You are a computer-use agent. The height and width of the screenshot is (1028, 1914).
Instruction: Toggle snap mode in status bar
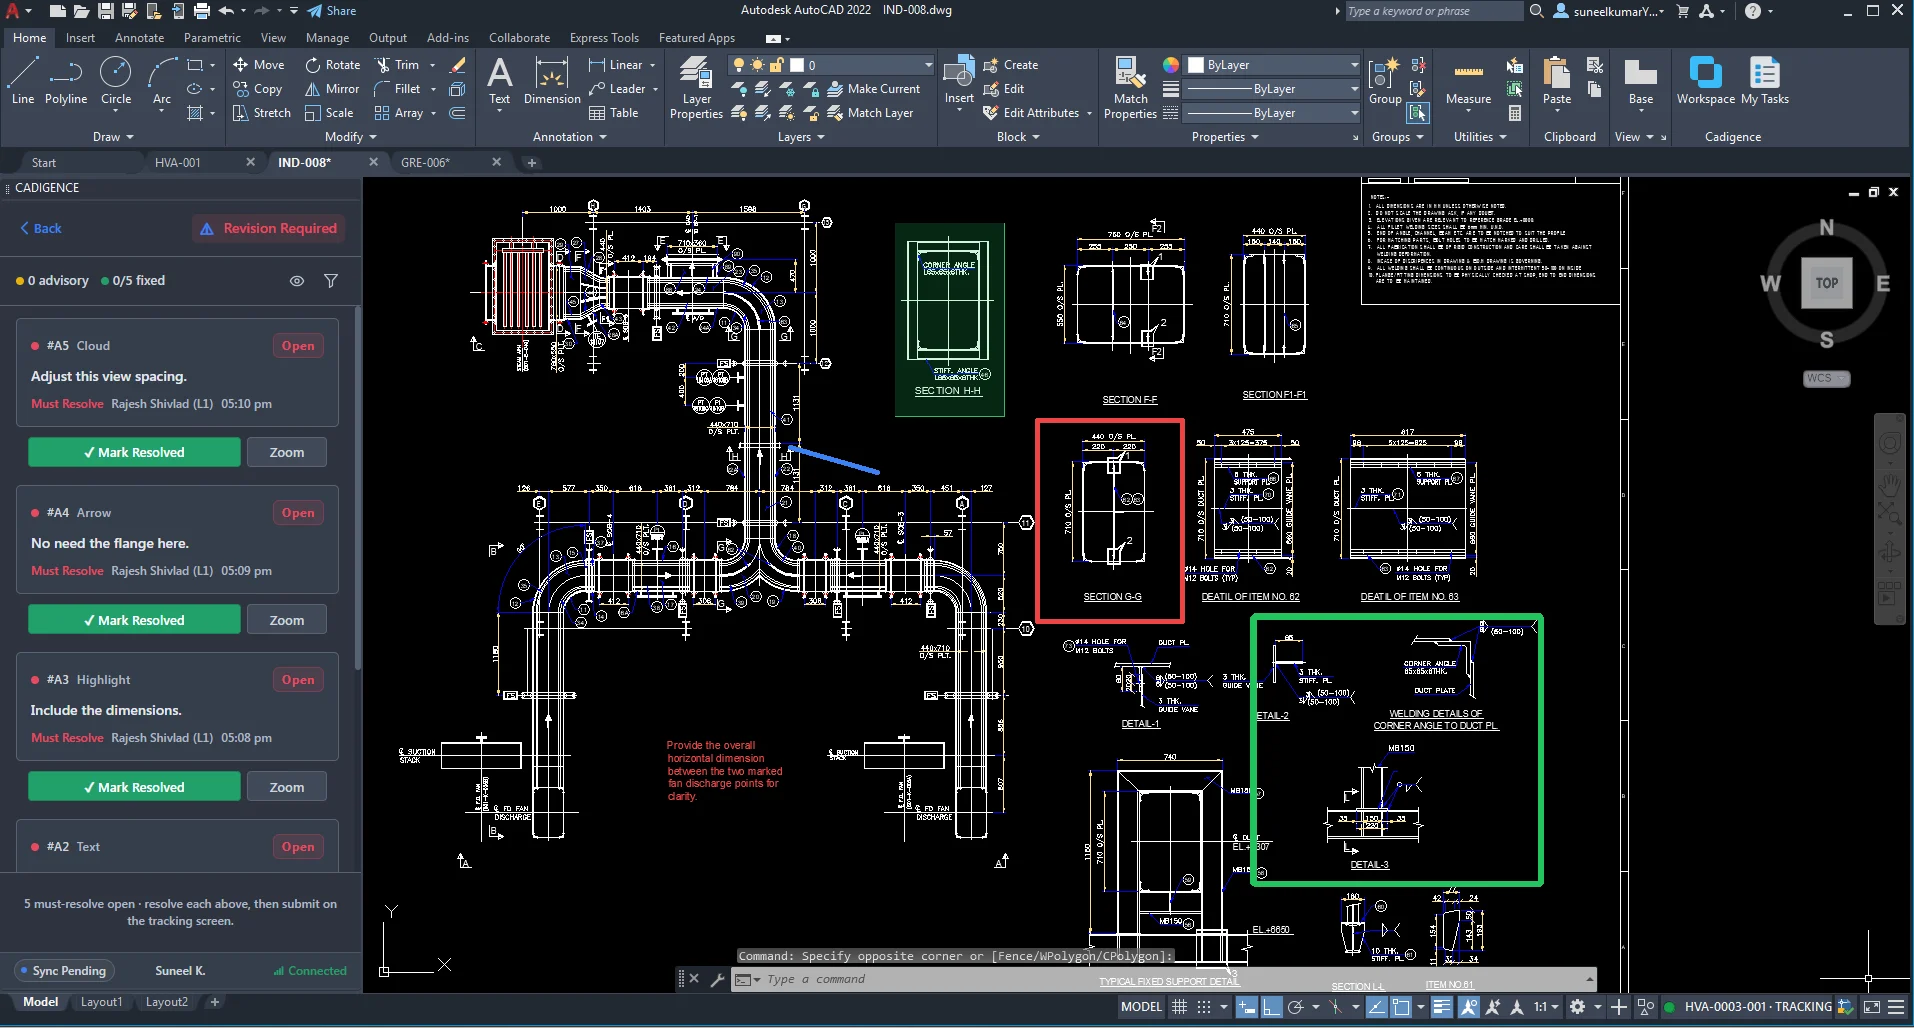[1204, 1007]
